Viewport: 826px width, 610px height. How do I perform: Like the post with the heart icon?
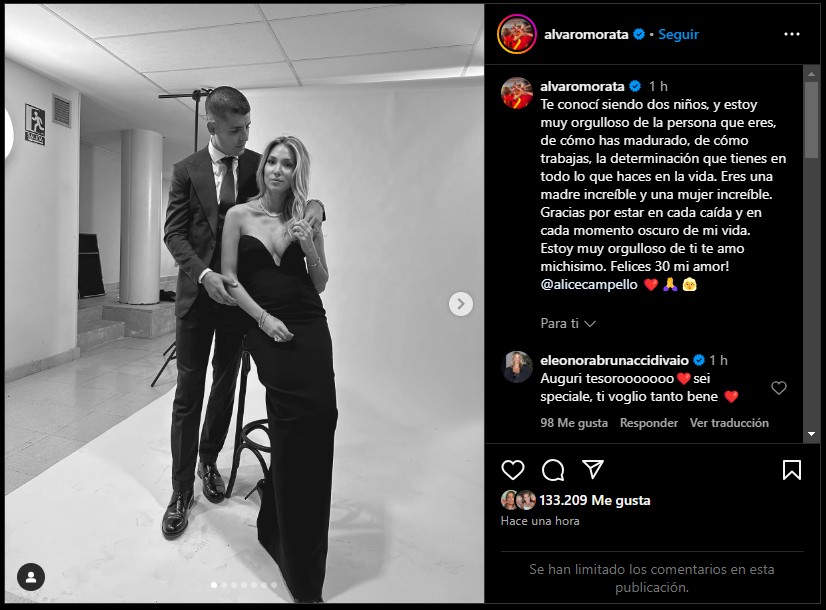(x=513, y=470)
